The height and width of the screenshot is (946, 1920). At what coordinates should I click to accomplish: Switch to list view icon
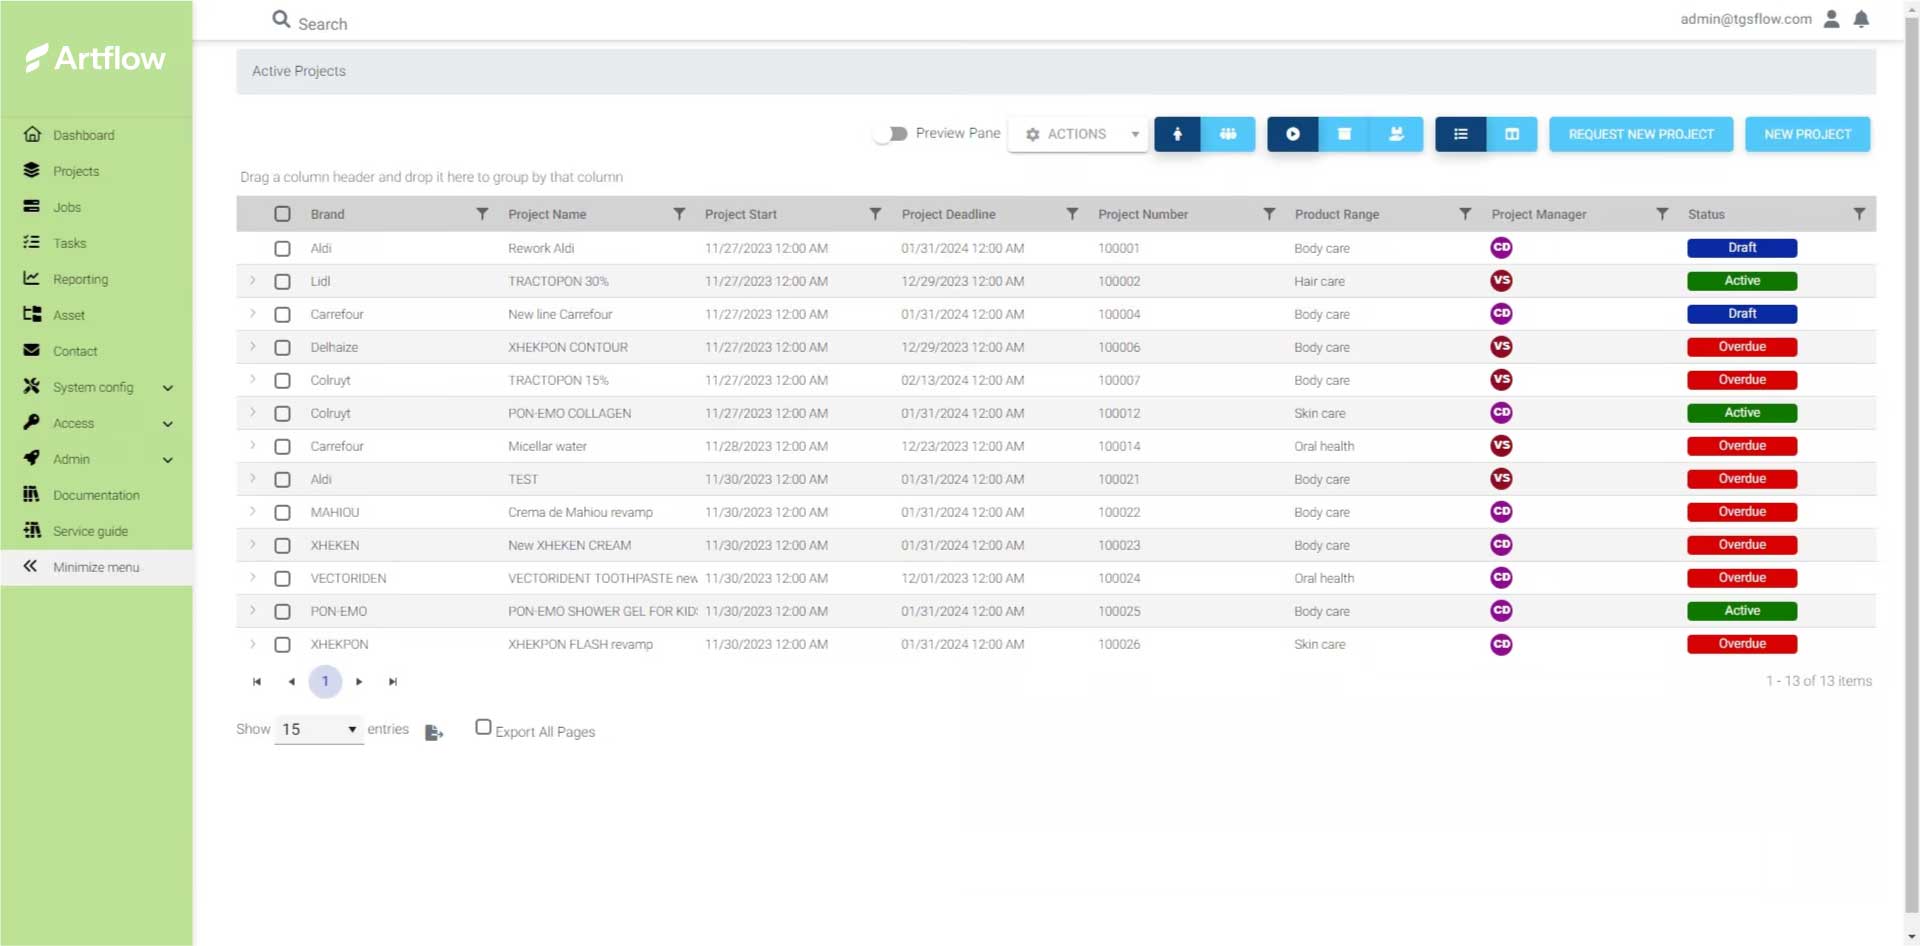(1460, 134)
